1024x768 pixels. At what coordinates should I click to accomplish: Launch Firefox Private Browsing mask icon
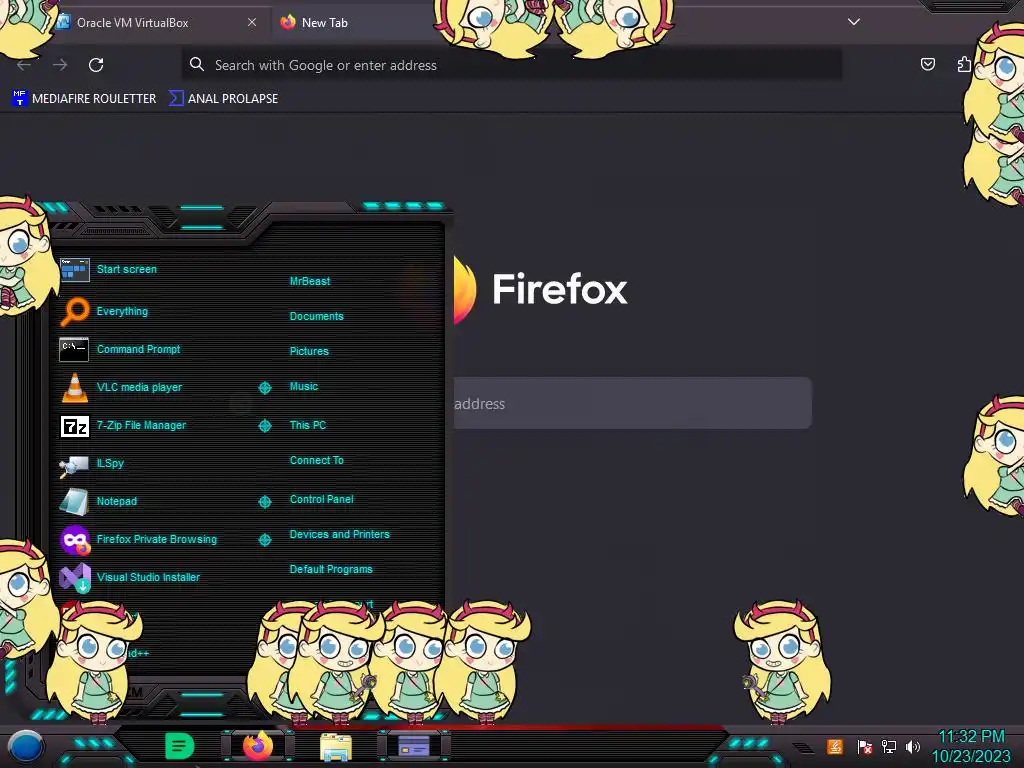tap(75, 539)
